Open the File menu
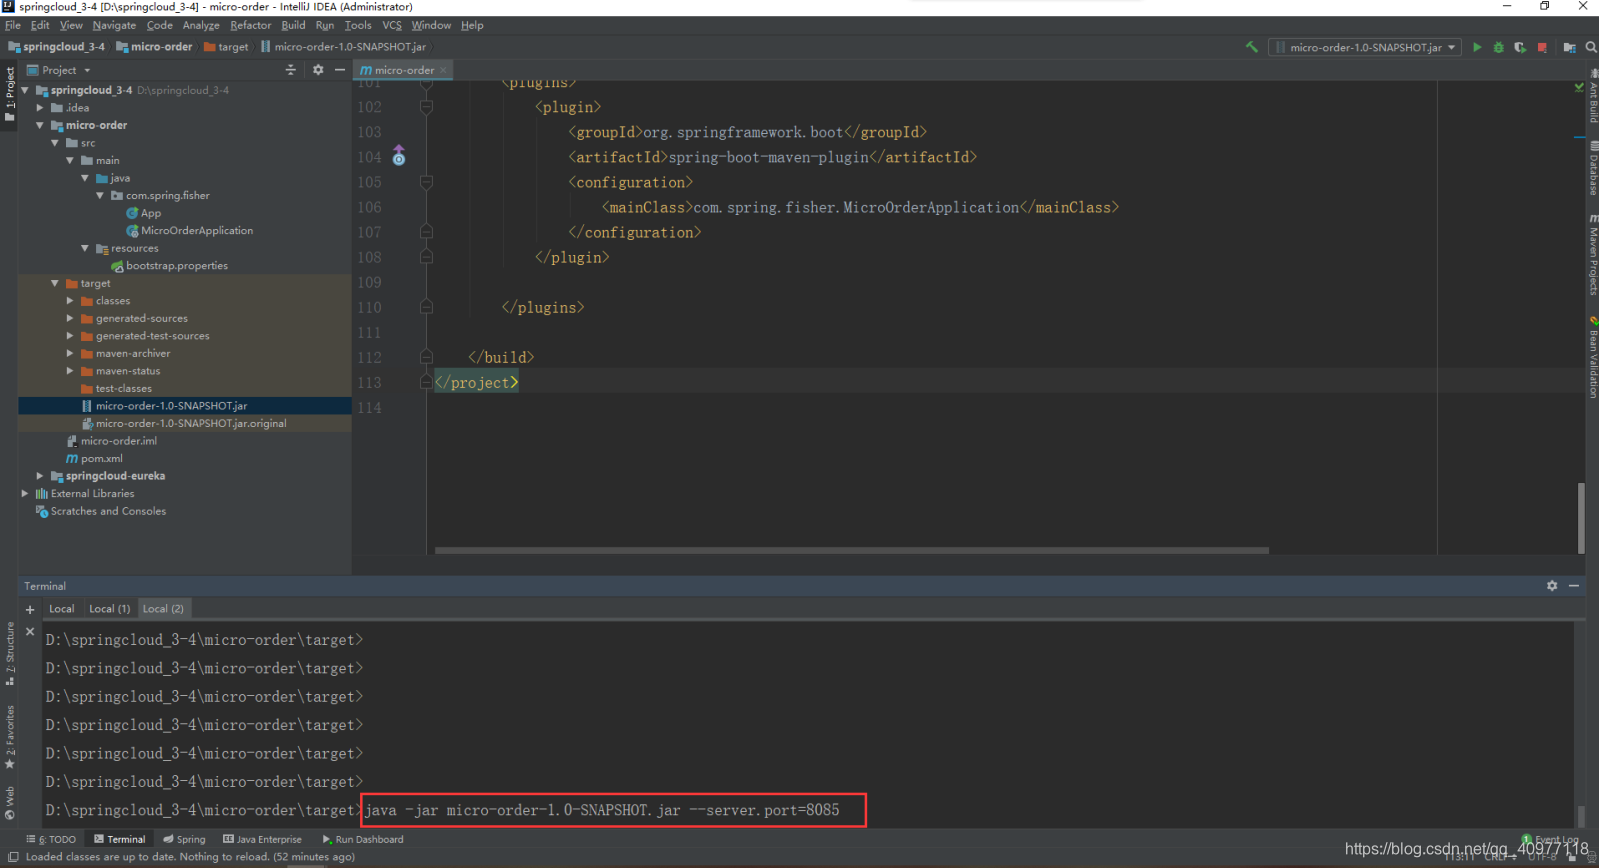This screenshot has width=1599, height=868. (13, 25)
